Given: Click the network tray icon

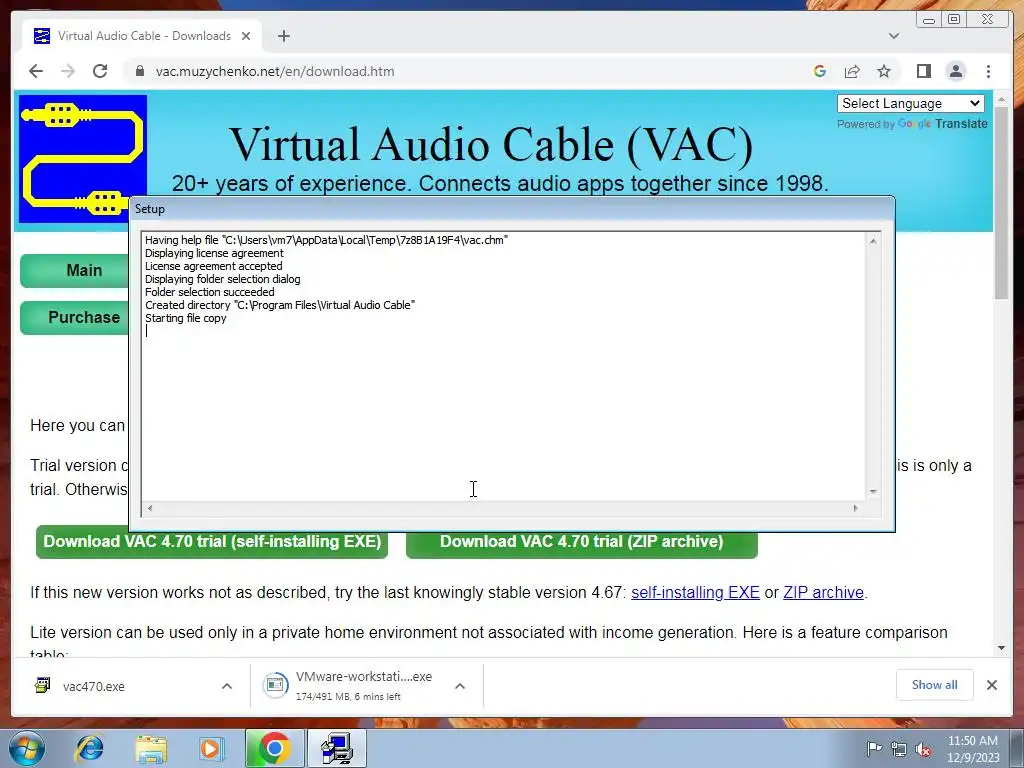Looking at the screenshot, I should pos(899,749).
